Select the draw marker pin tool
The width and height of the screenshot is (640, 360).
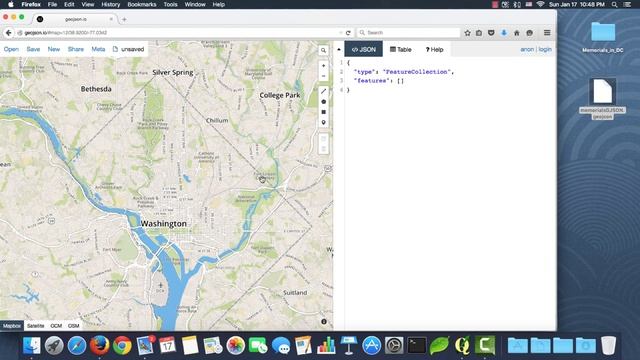pos(323,122)
